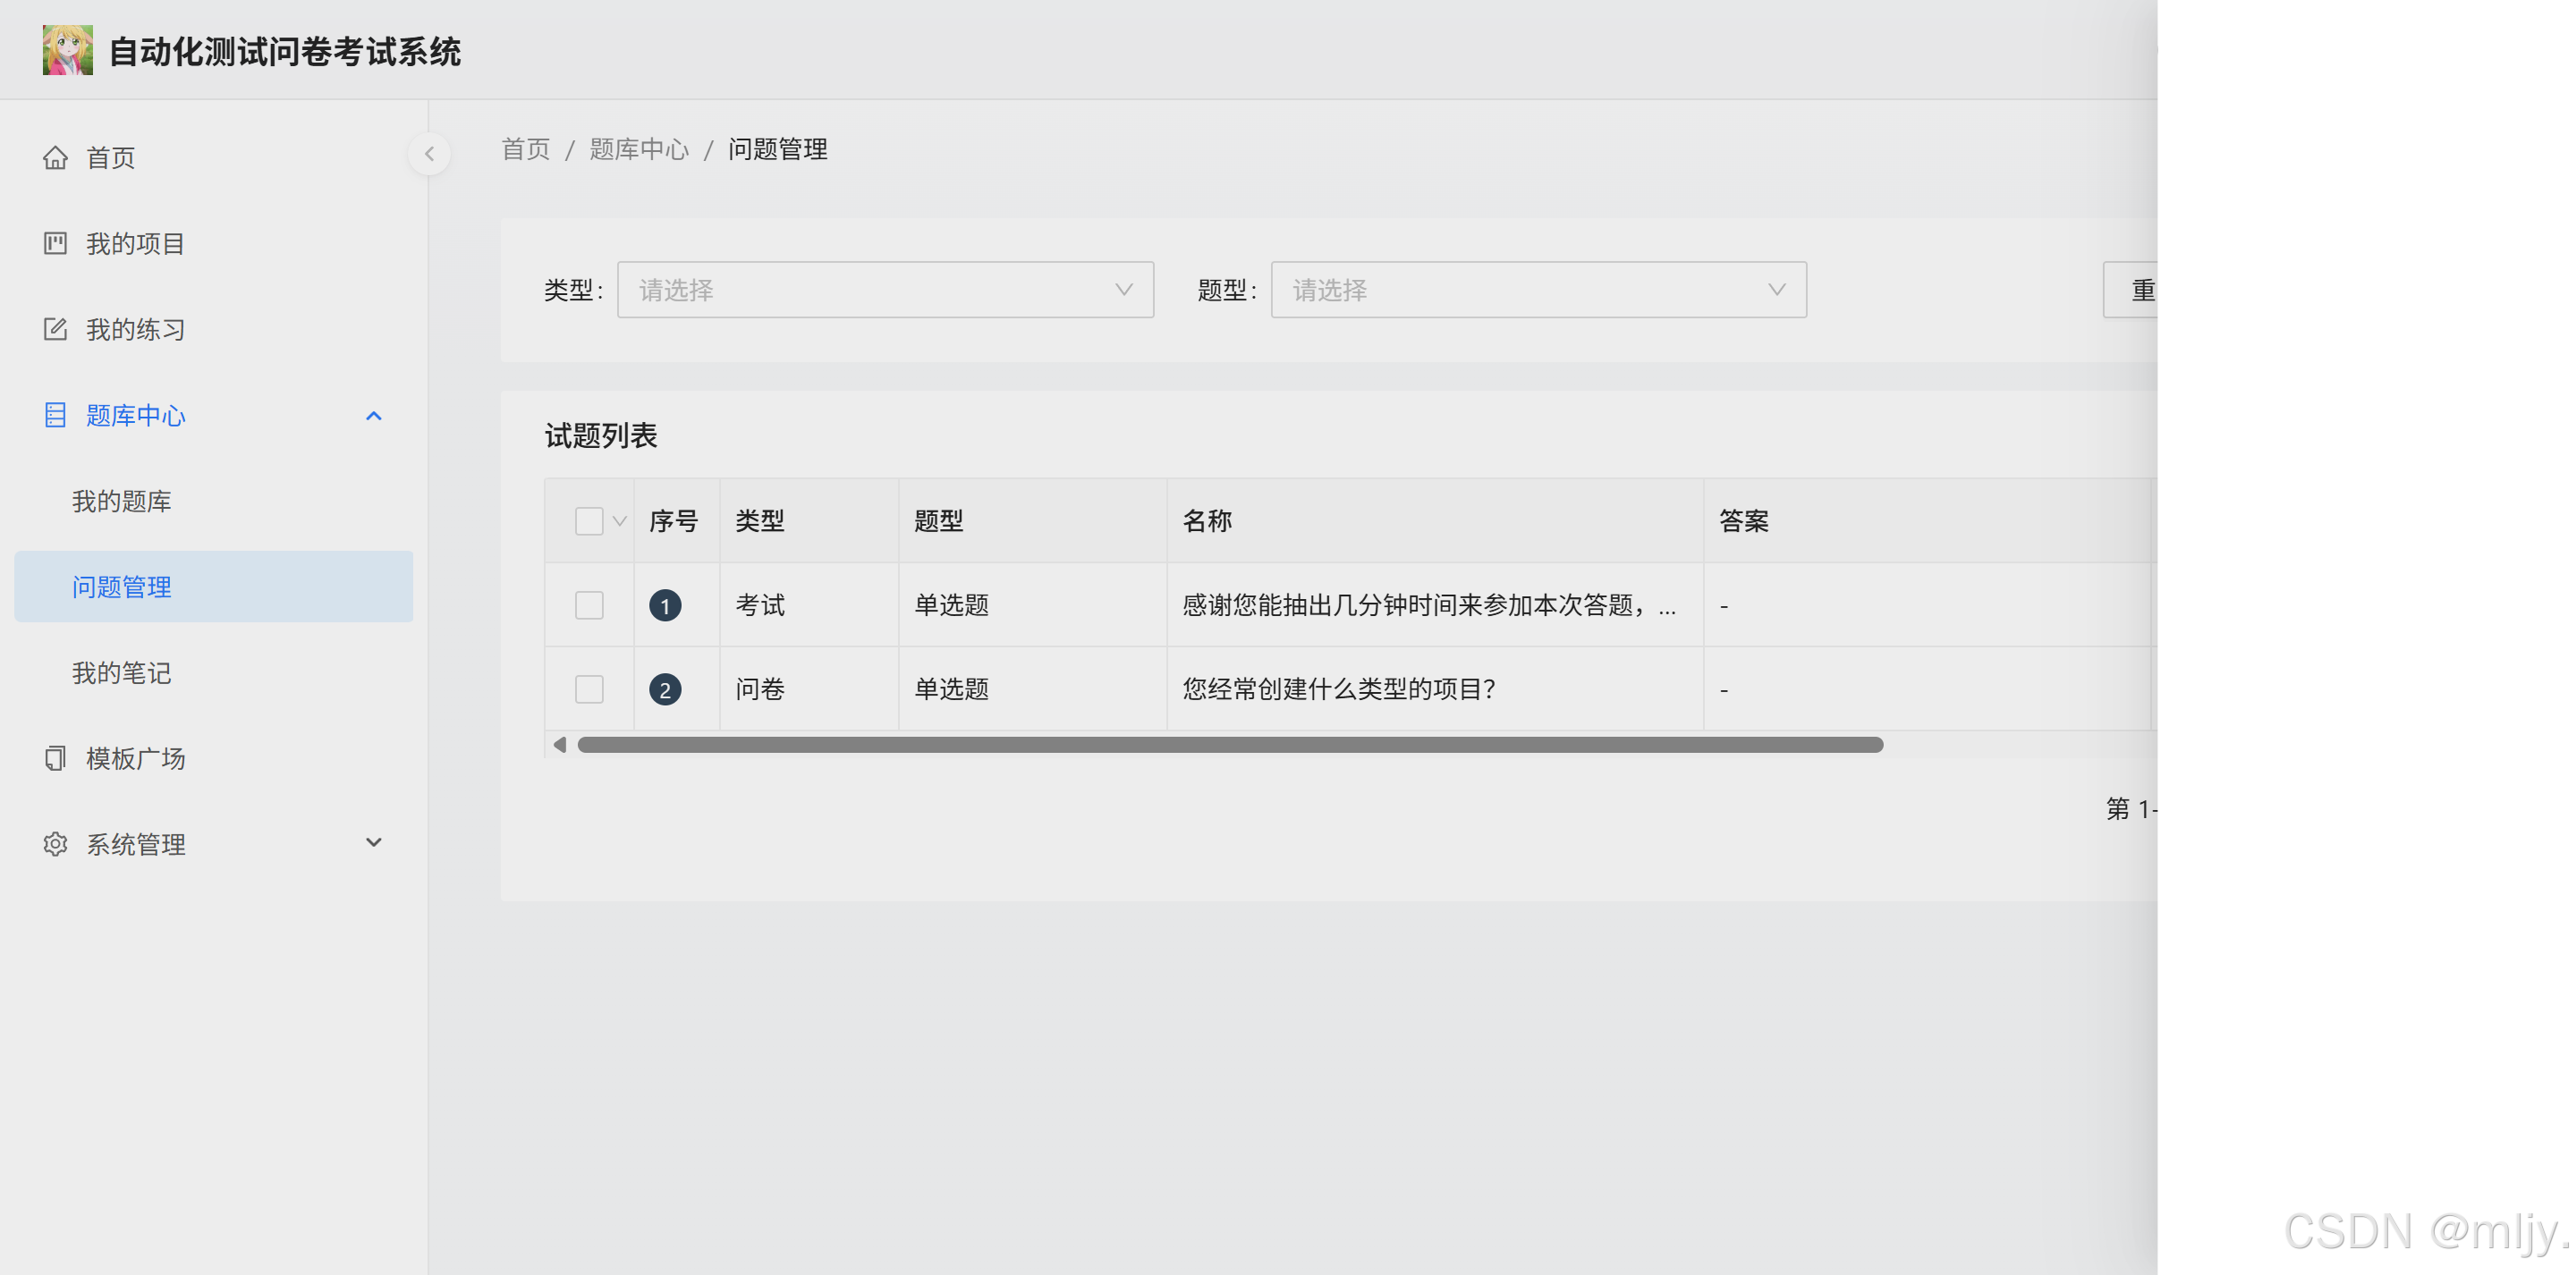2576x1275 pixels.
Task: Expand the 系统管理 submenu arrow
Action: [x=374, y=843]
